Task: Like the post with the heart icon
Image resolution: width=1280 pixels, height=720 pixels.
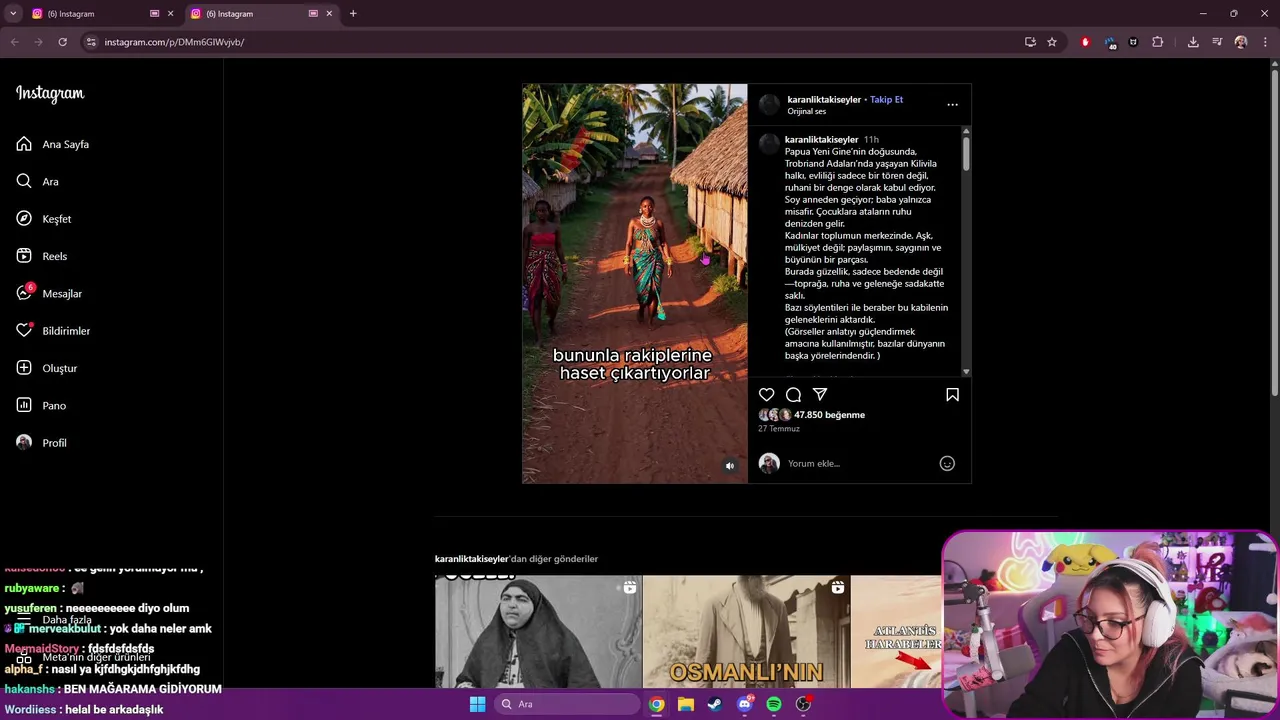Action: [767, 395]
